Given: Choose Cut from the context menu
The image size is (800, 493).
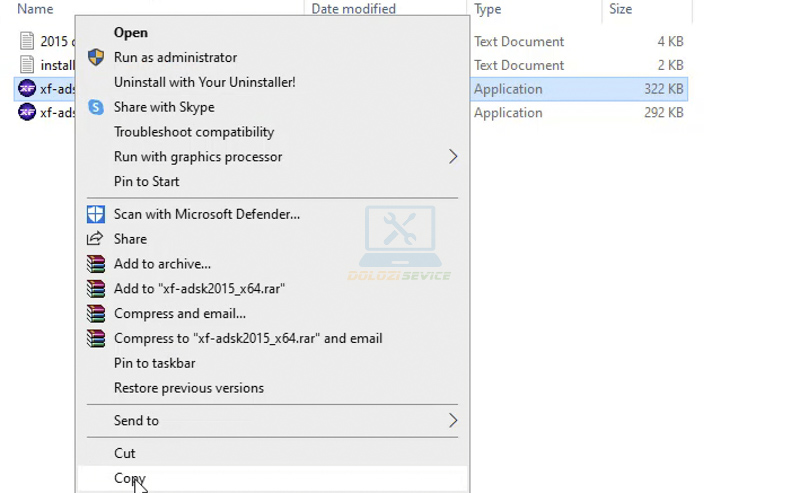Looking at the screenshot, I should [x=125, y=453].
